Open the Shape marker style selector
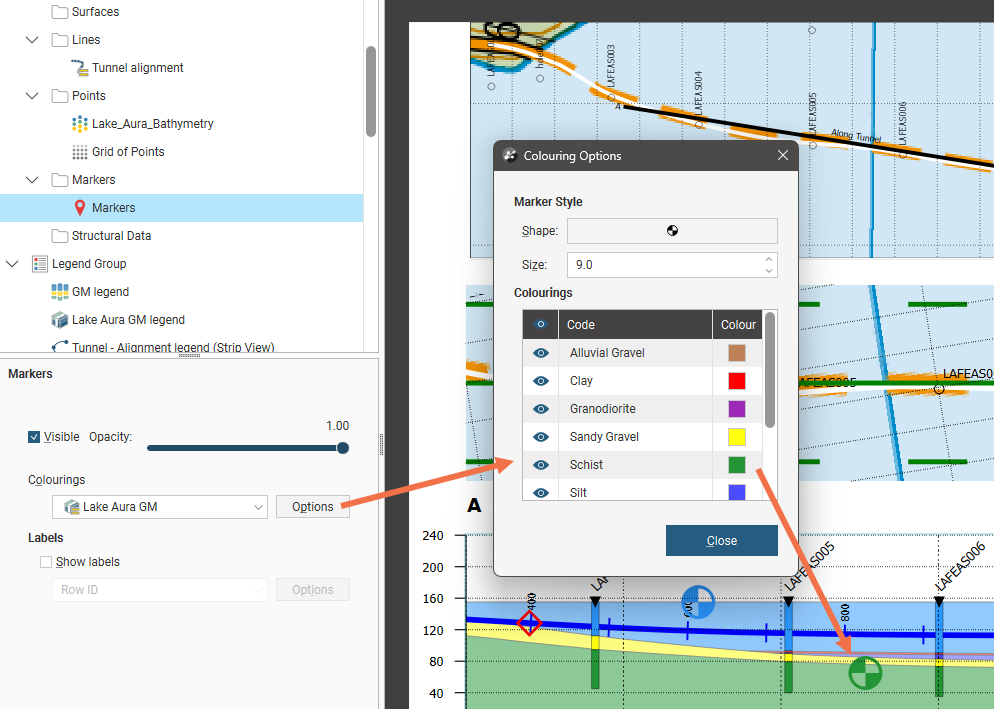The height and width of the screenshot is (709, 994). pyautogui.click(x=672, y=231)
